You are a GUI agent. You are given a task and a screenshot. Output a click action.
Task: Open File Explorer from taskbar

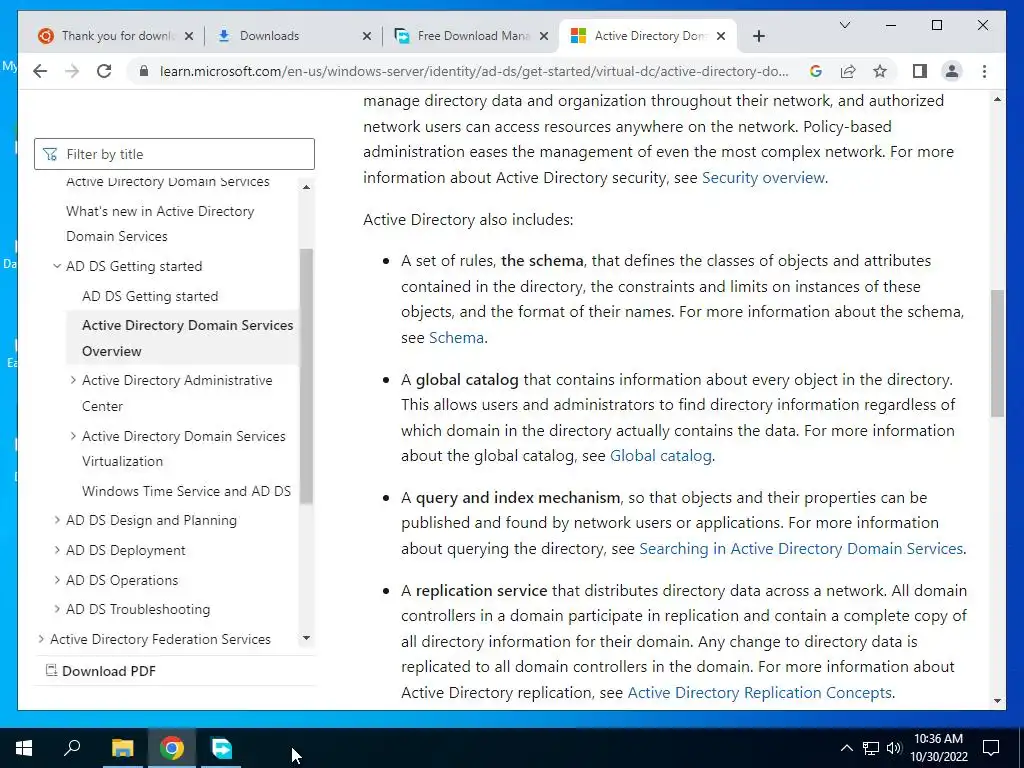(x=122, y=748)
